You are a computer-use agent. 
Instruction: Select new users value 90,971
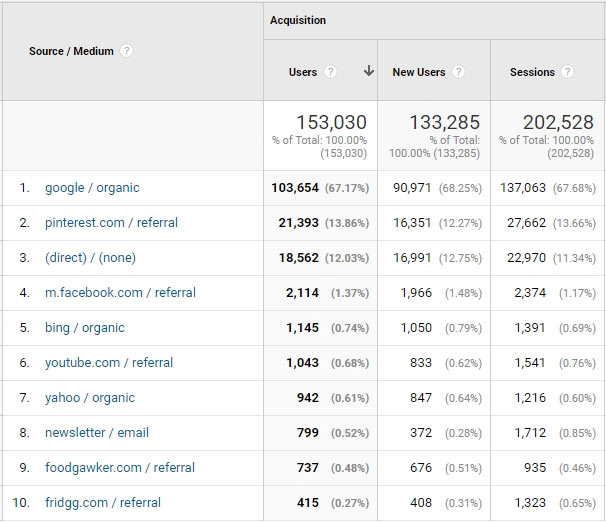(x=412, y=188)
